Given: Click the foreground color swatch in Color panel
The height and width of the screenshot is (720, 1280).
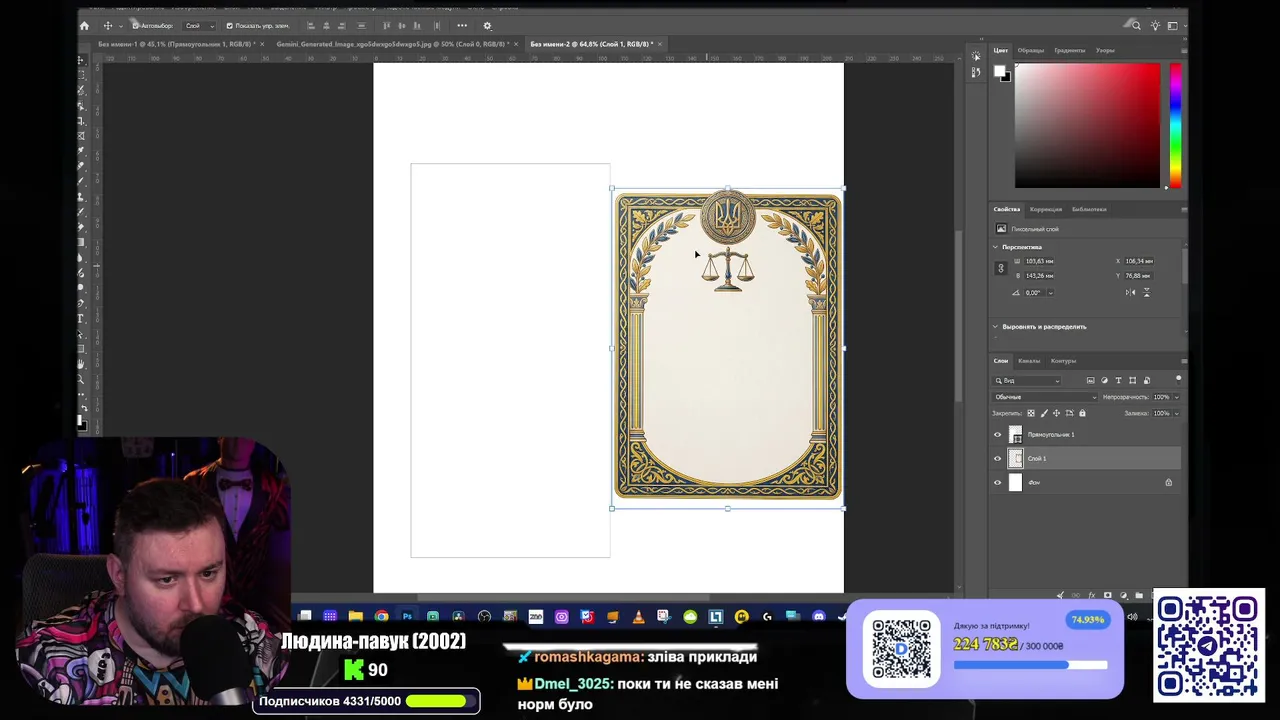Looking at the screenshot, I should 999,72.
